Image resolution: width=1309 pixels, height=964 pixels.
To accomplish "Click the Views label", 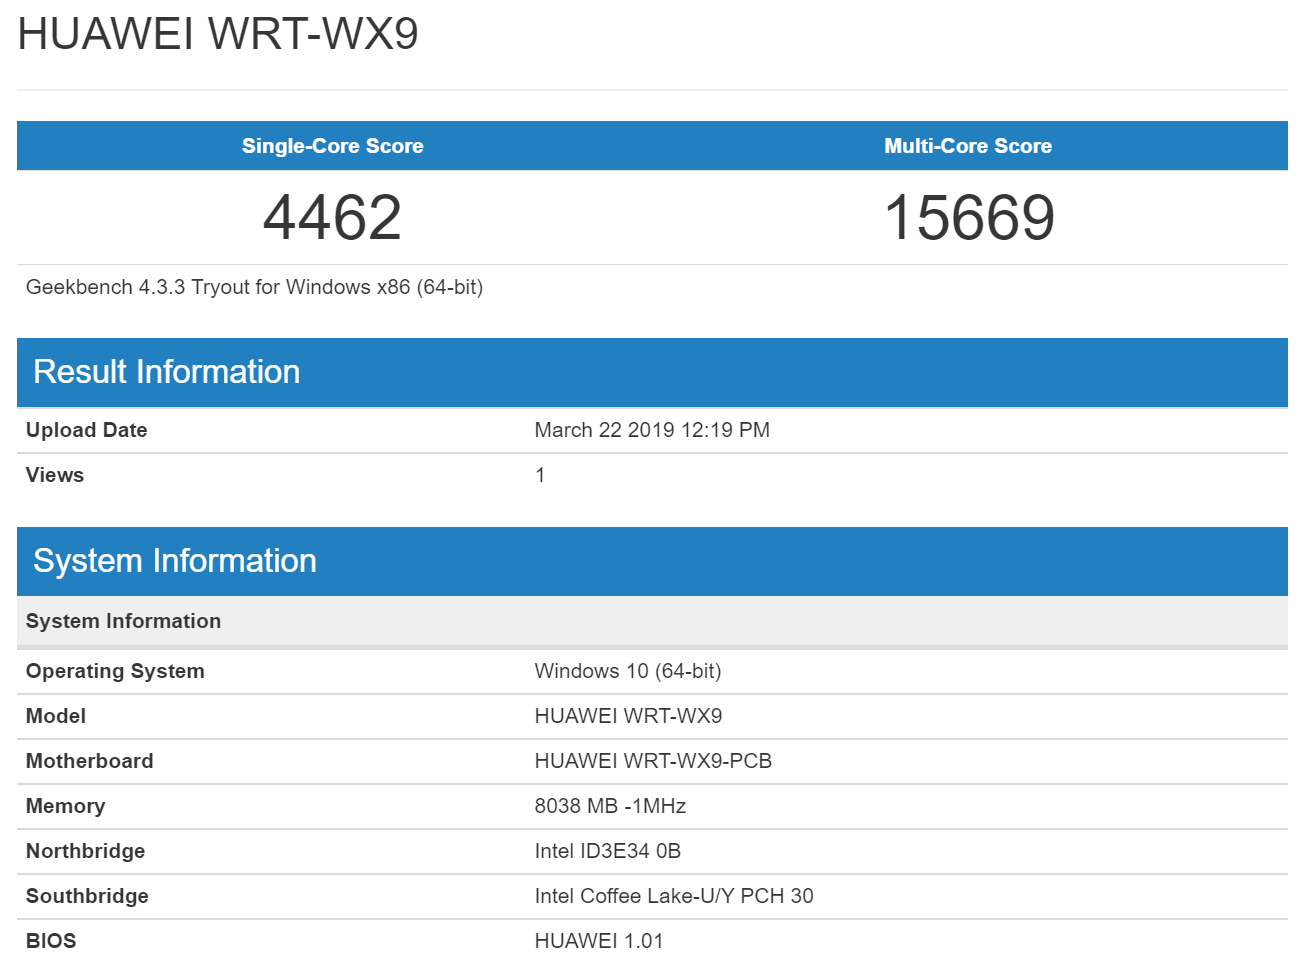I will [x=55, y=475].
